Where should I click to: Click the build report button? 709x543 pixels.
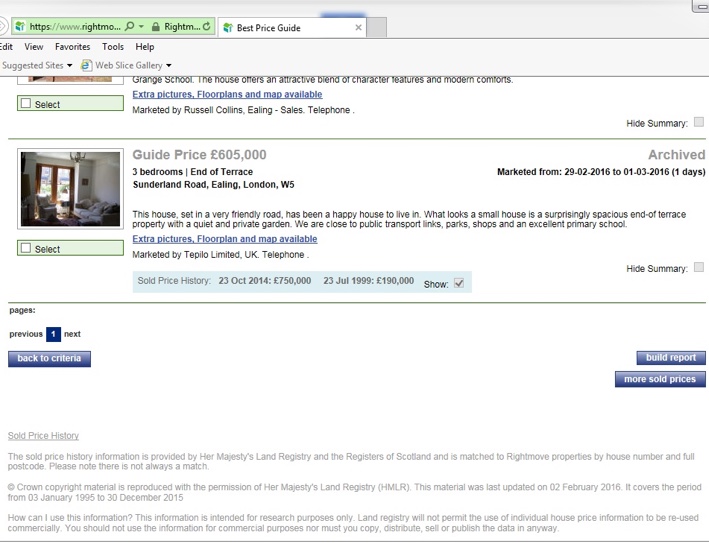click(x=671, y=358)
